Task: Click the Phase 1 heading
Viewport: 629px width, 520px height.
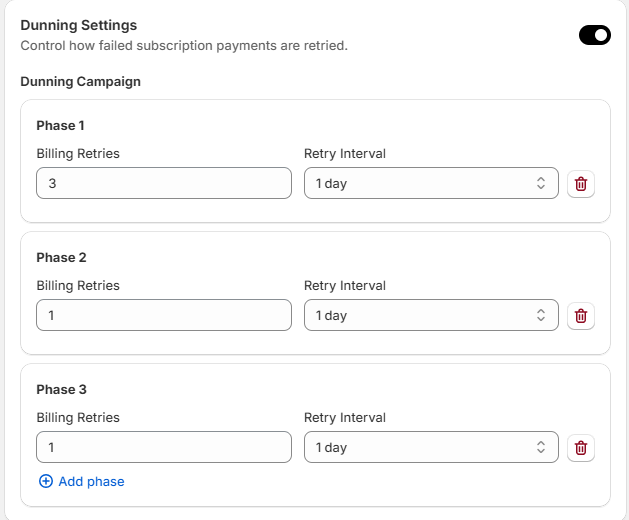Action: pyautogui.click(x=61, y=125)
